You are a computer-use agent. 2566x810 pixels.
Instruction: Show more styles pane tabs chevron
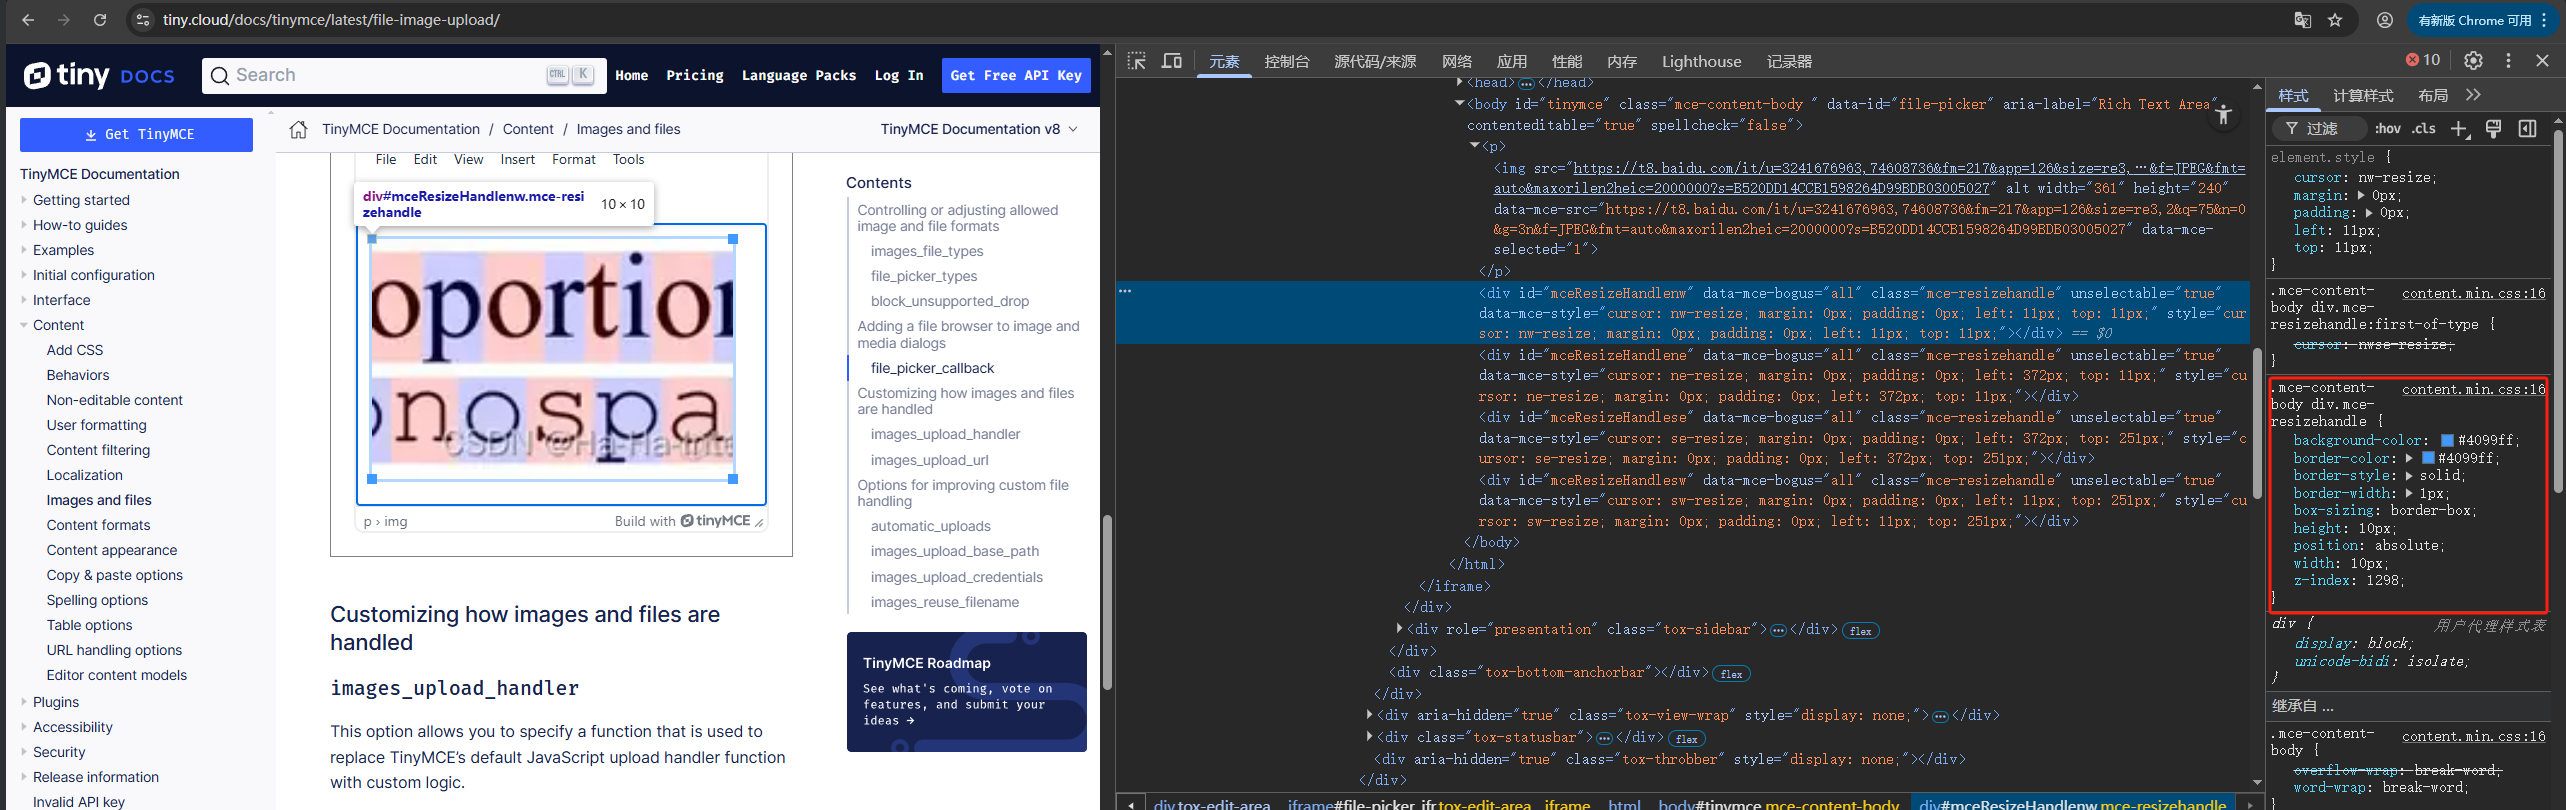pyautogui.click(x=2473, y=95)
